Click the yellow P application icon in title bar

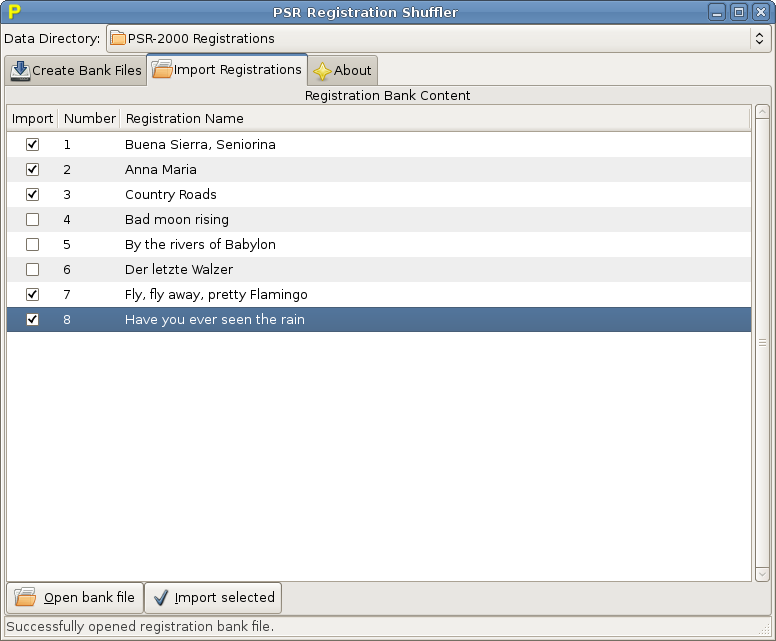point(14,12)
